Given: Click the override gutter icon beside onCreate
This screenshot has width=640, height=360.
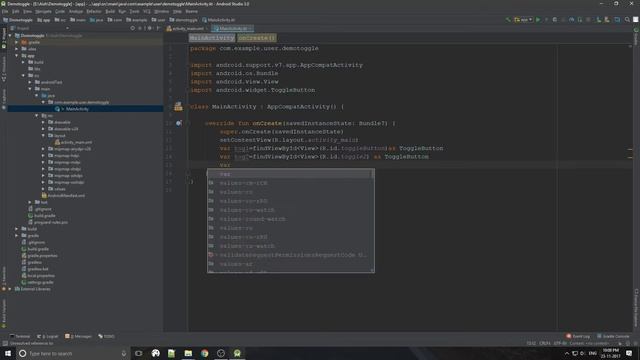Looking at the screenshot, I should click(x=179, y=123).
